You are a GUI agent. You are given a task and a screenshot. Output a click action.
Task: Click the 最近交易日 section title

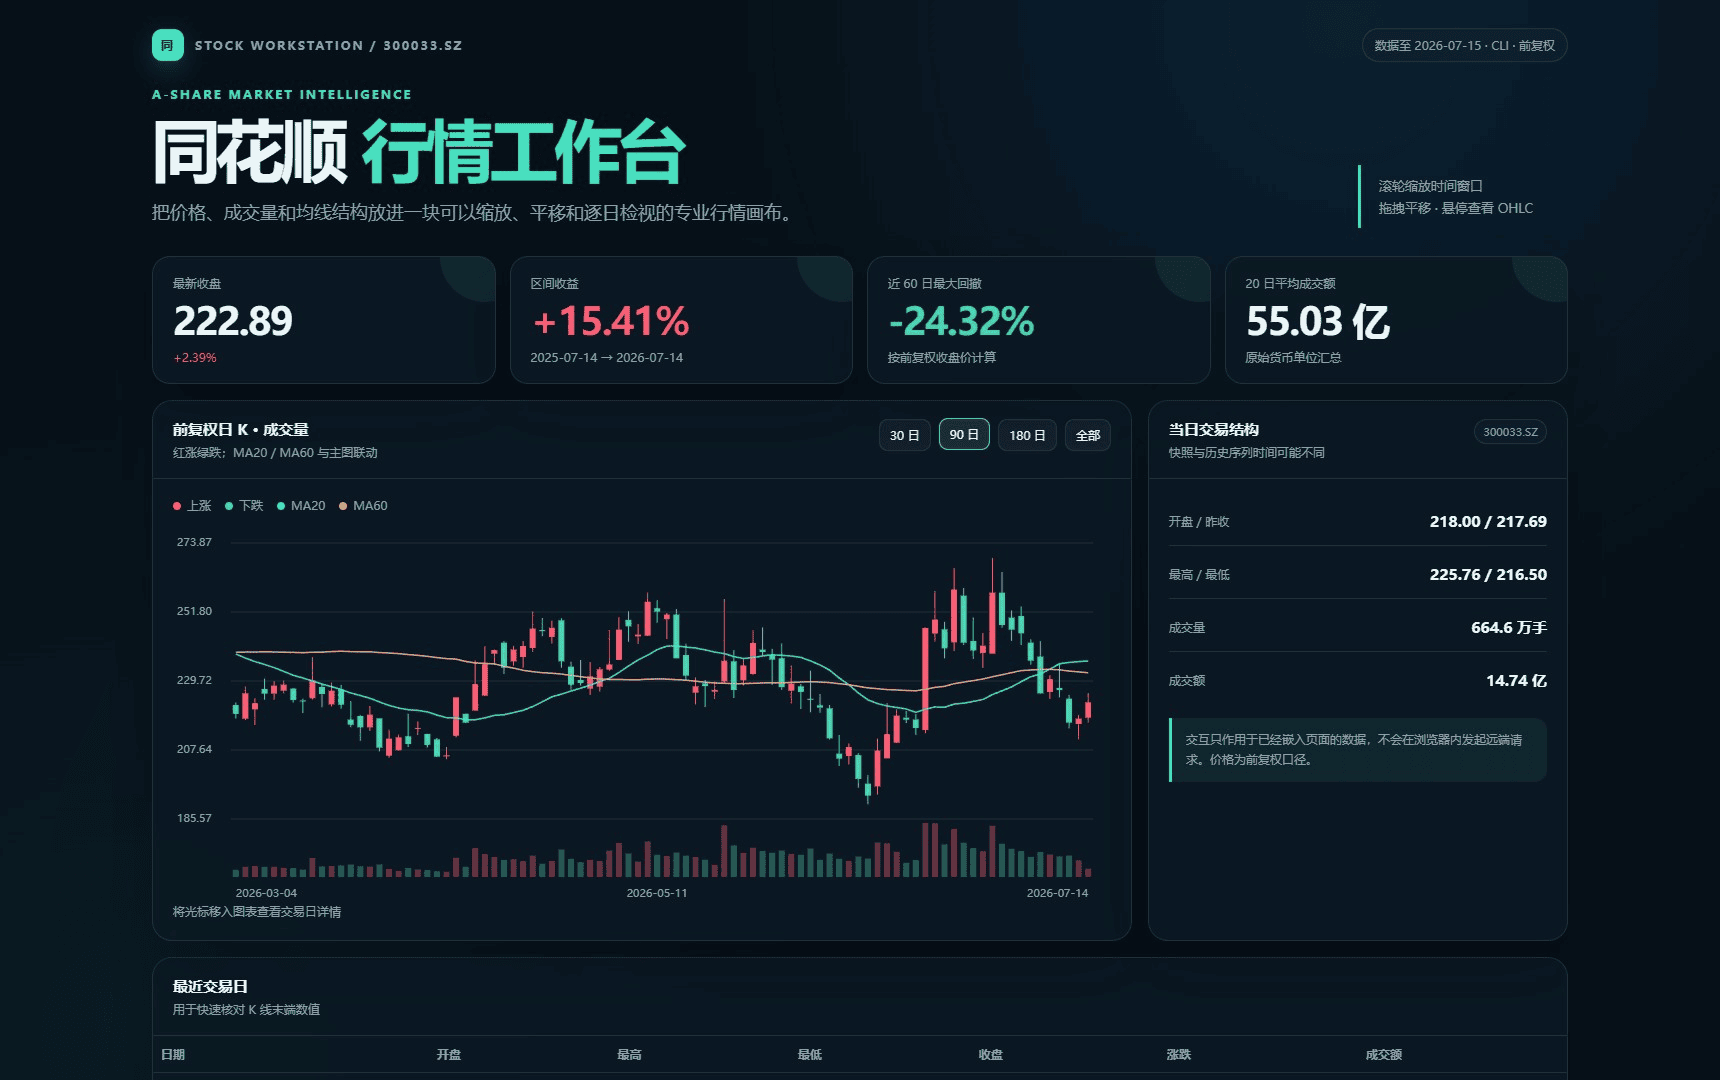tap(210, 987)
